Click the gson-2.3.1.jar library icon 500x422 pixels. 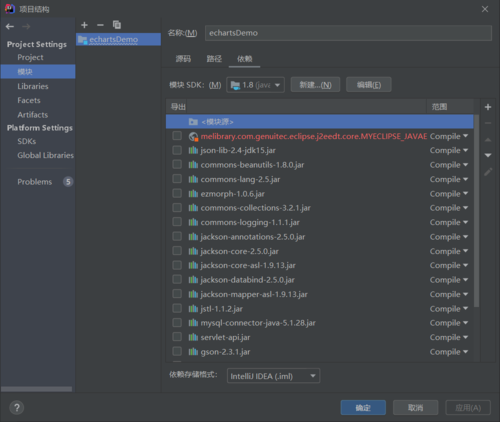click(193, 352)
